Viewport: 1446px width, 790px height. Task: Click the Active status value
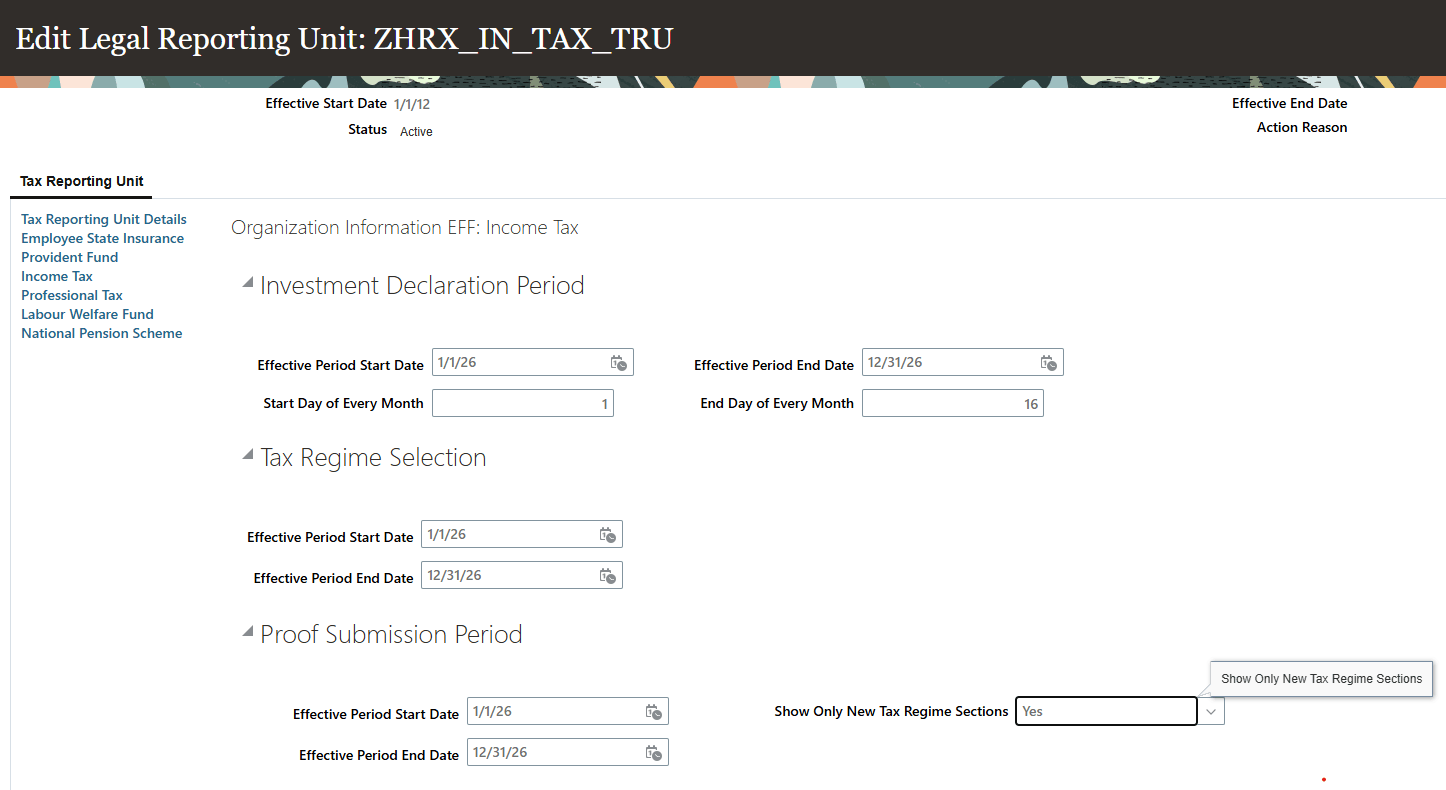click(x=416, y=131)
